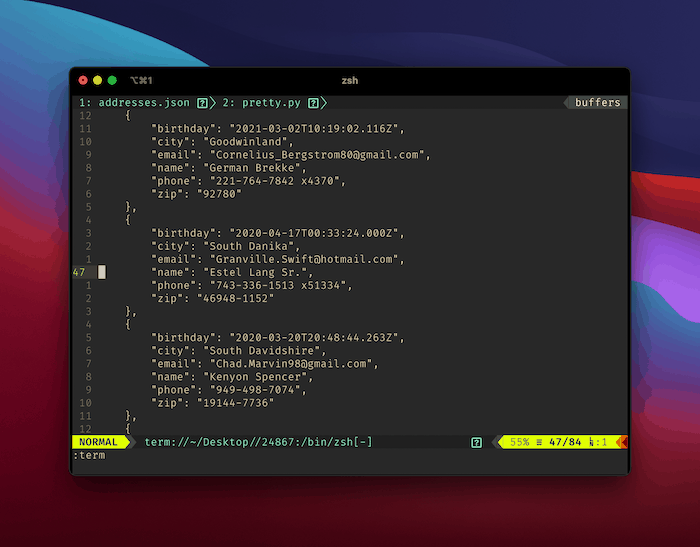Click the city value South Danika
The image size is (700, 547).
[x=249, y=246]
